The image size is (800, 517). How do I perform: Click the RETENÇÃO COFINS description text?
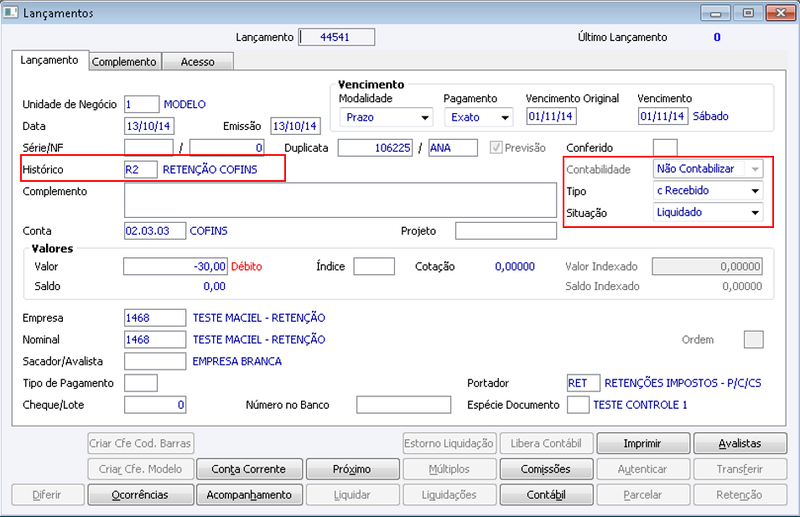(x=210, y=169)
